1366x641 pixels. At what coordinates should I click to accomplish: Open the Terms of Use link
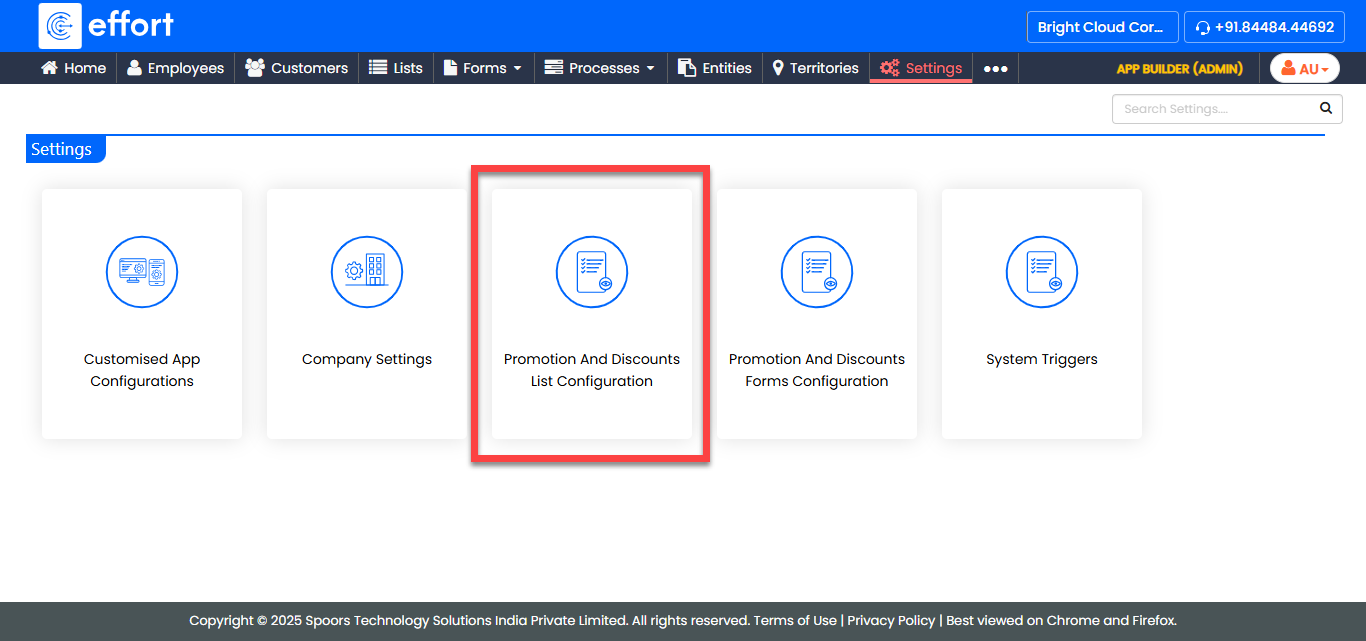[x=795, y=620]
